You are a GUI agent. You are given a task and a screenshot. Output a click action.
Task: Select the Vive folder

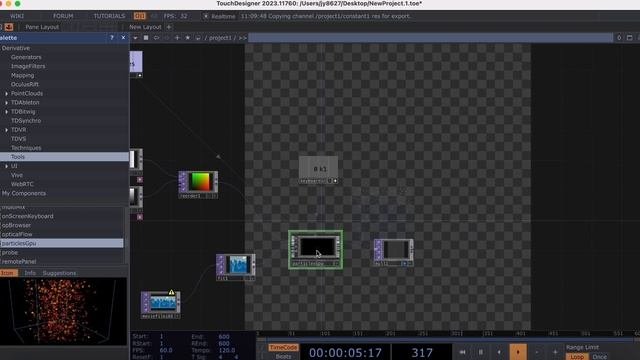tap(17, 175)
